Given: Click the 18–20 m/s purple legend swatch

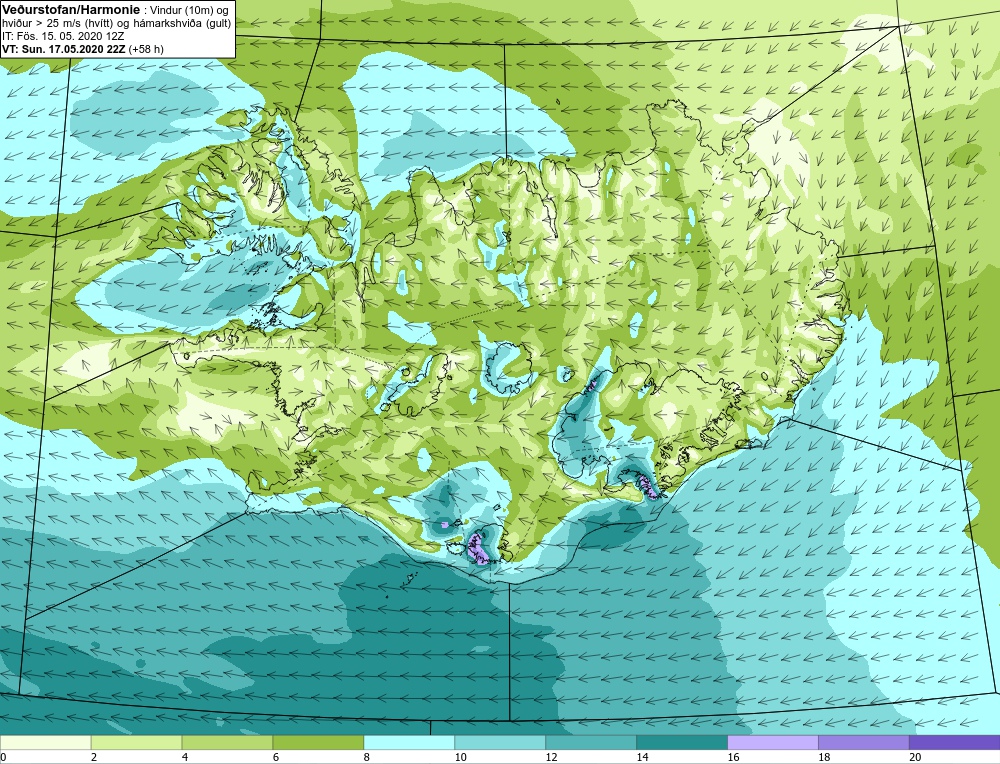Looking at the screenshot, I should click(864, 742).
